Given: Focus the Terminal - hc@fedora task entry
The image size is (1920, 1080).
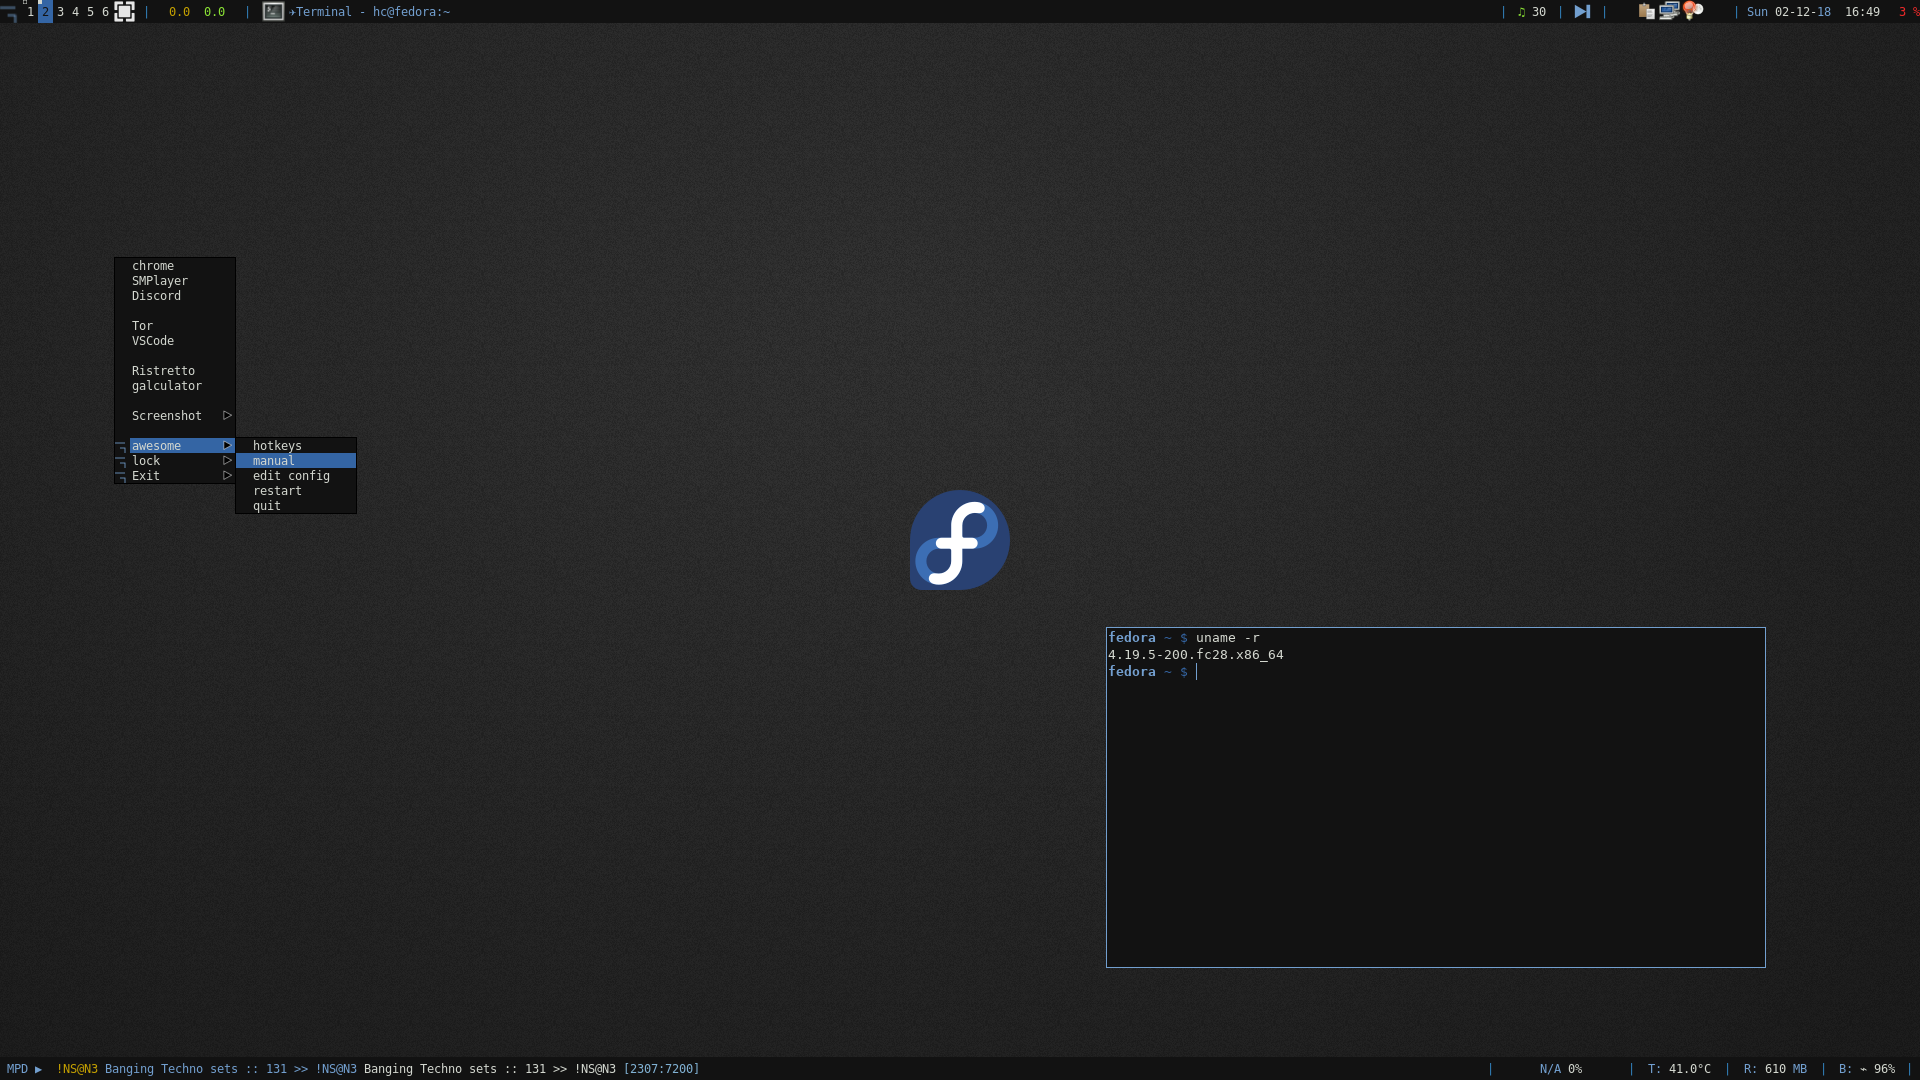Looking at the screenshot, I should coord(371,12).
